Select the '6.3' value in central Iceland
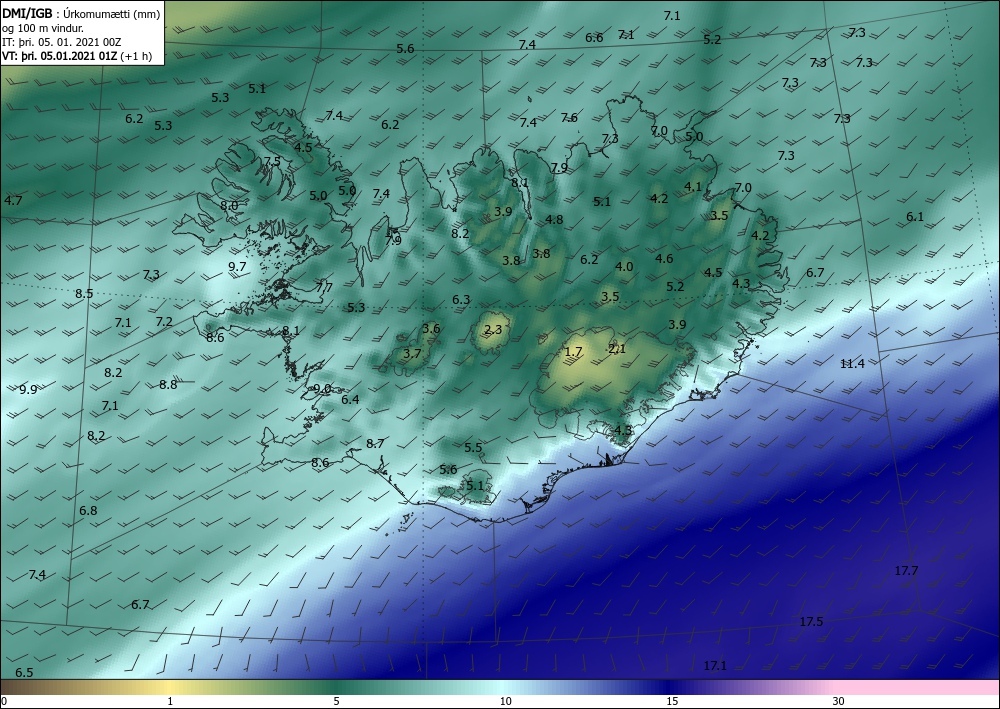 [461, 299]
